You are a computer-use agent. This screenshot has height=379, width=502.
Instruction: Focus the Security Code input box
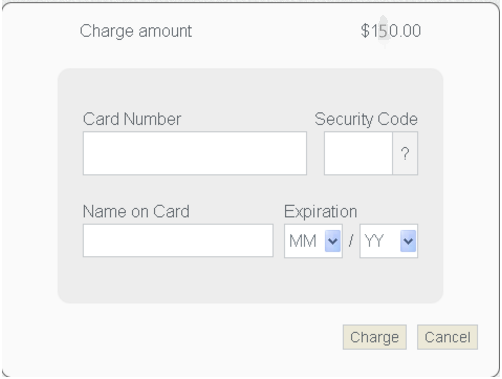[358, 153]
